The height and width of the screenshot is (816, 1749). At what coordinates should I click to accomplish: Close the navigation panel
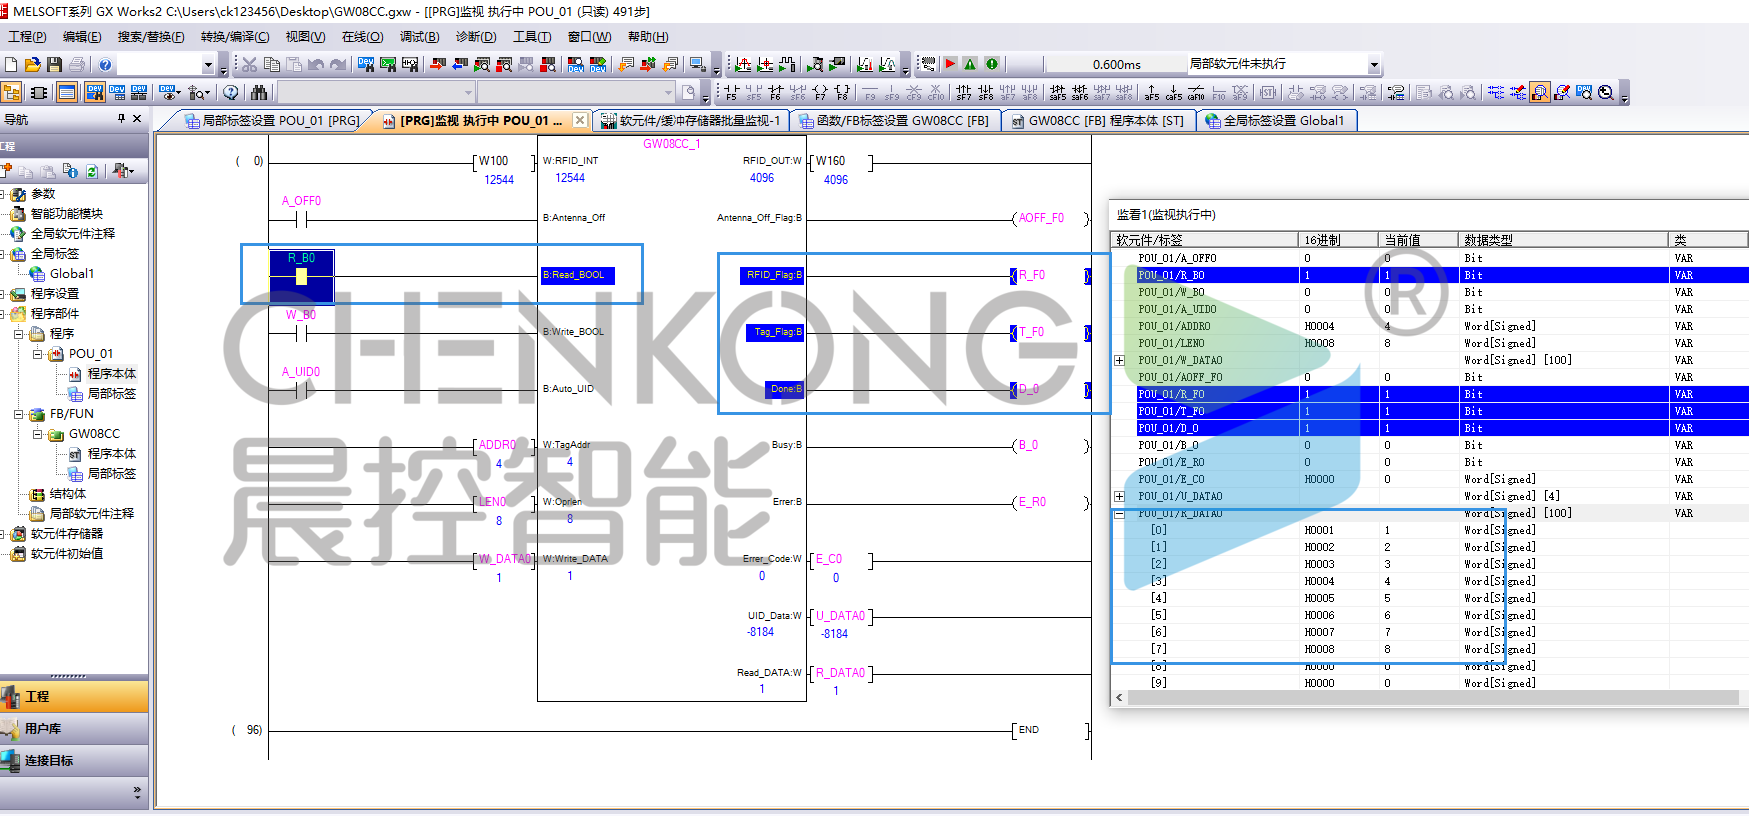(137, 119)
